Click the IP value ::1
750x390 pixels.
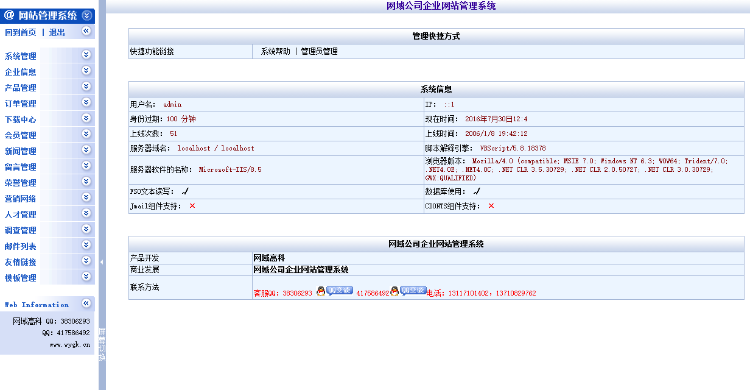point(449,104)
